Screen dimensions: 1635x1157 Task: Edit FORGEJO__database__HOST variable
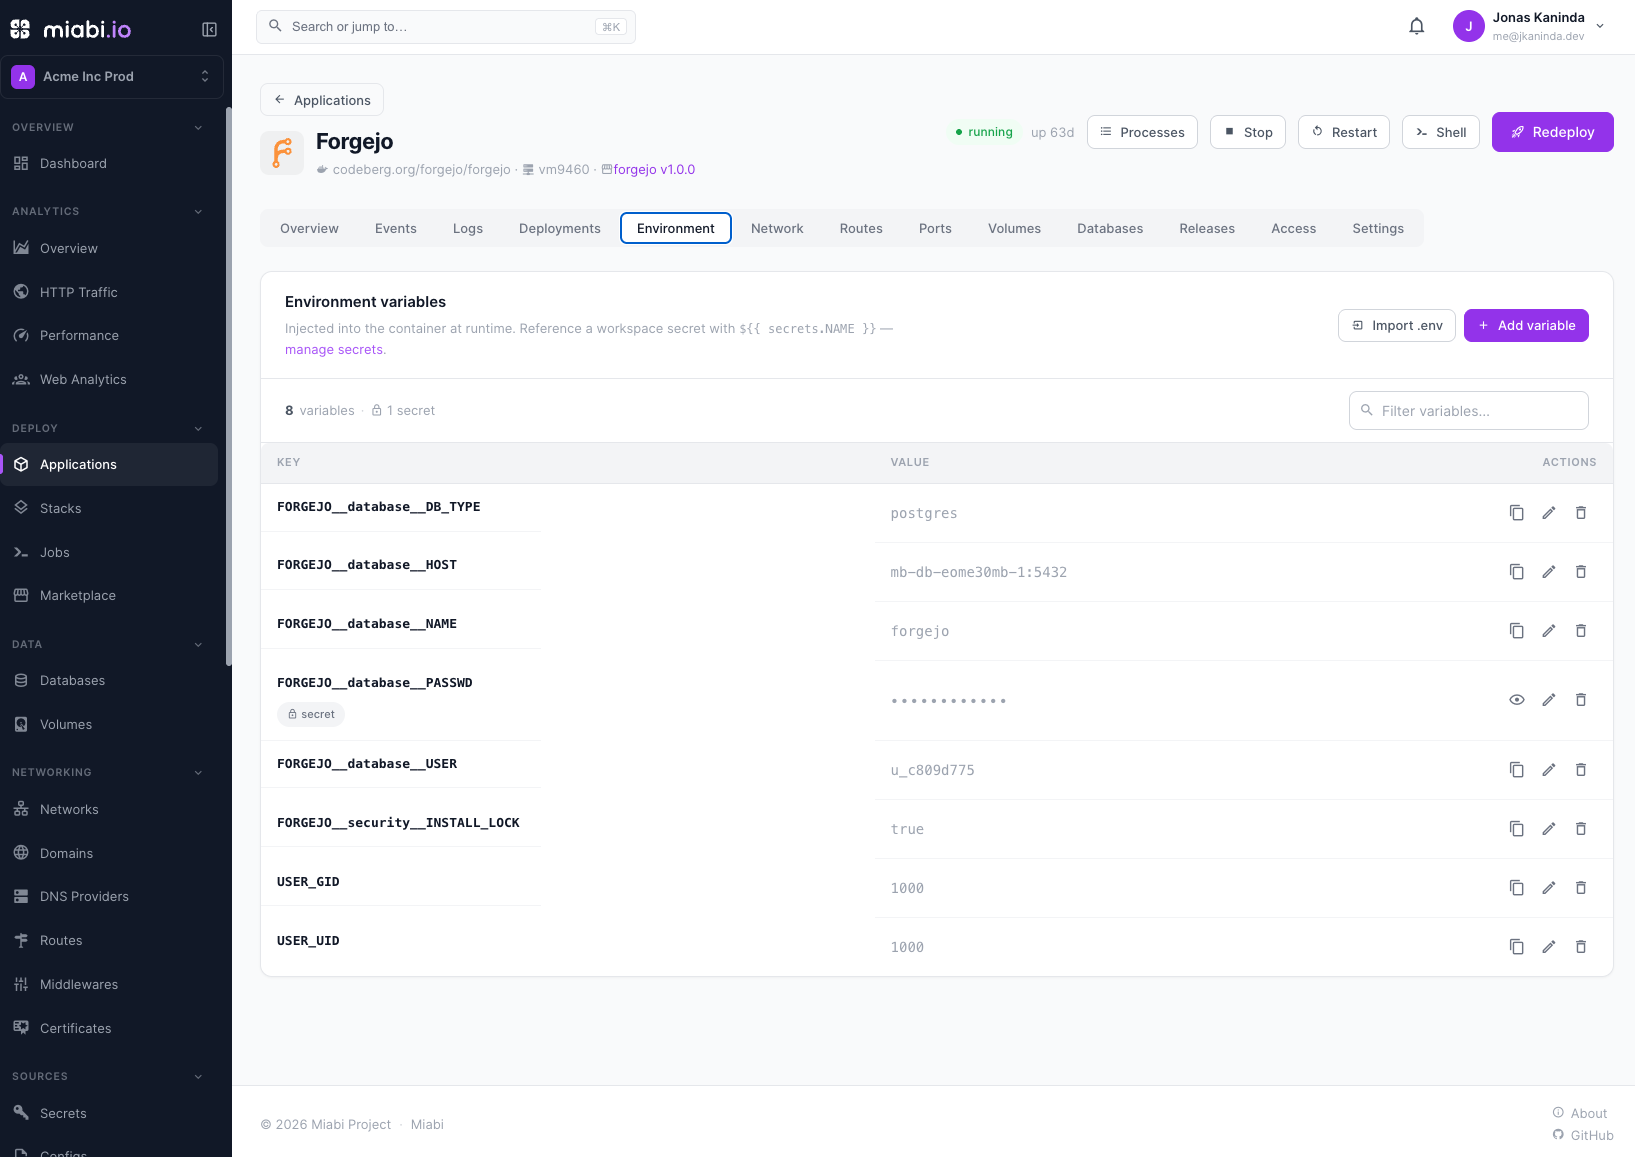1549,572
